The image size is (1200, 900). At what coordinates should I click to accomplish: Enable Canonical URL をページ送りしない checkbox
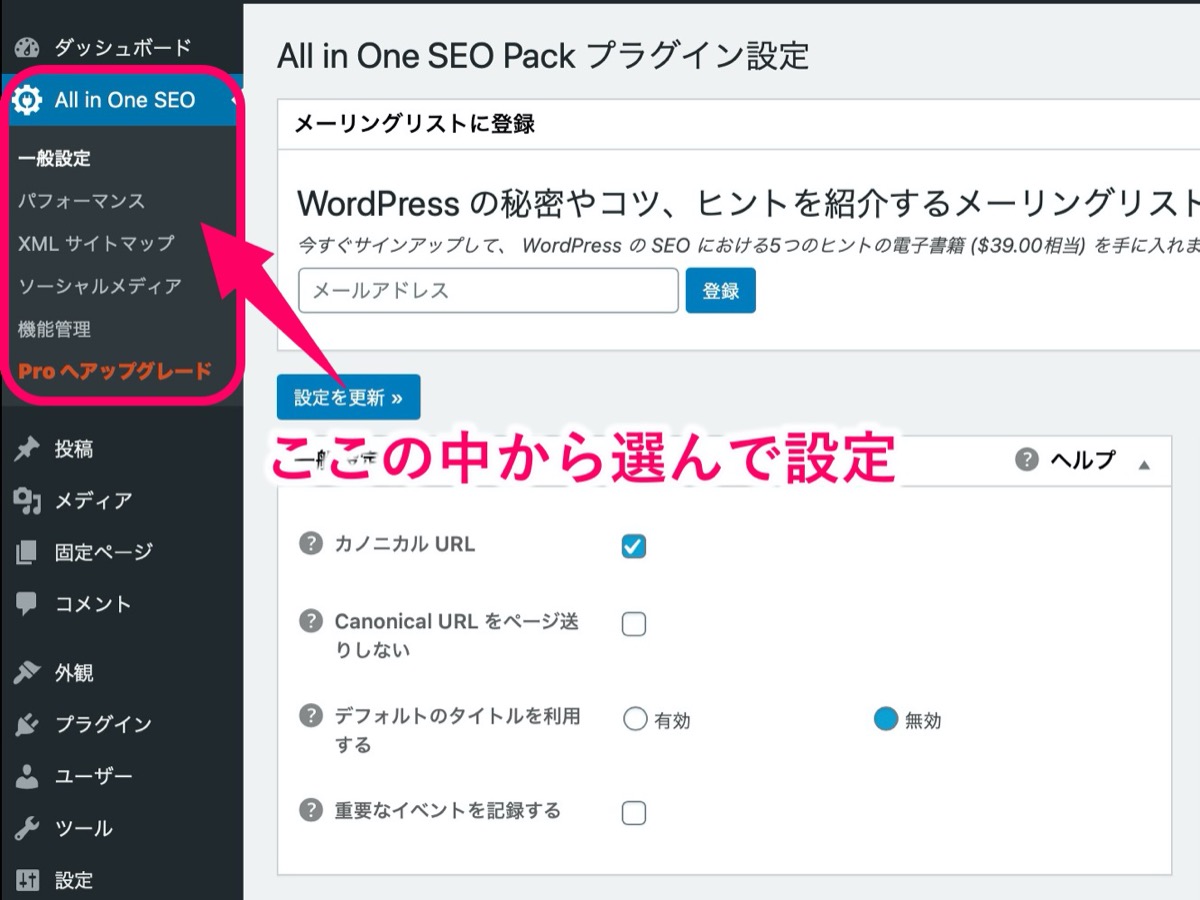(x=634, y=625)
